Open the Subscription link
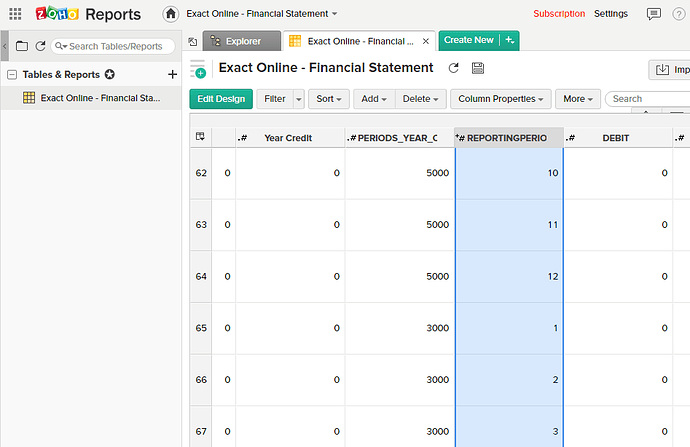The height and width of the screenshot is (447, 690). tap(559, 14)
